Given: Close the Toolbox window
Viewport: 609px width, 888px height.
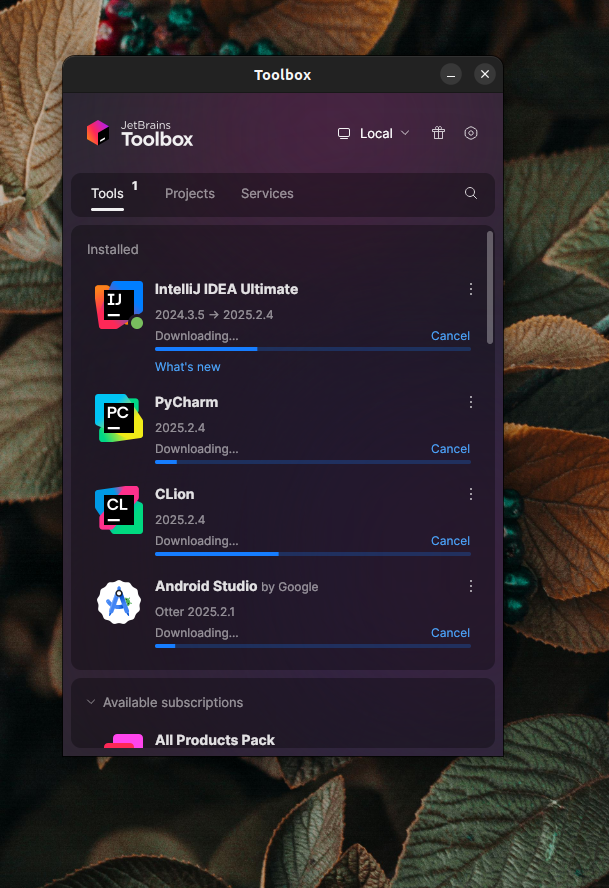Looking at the screenshot, I should point(485,74).
